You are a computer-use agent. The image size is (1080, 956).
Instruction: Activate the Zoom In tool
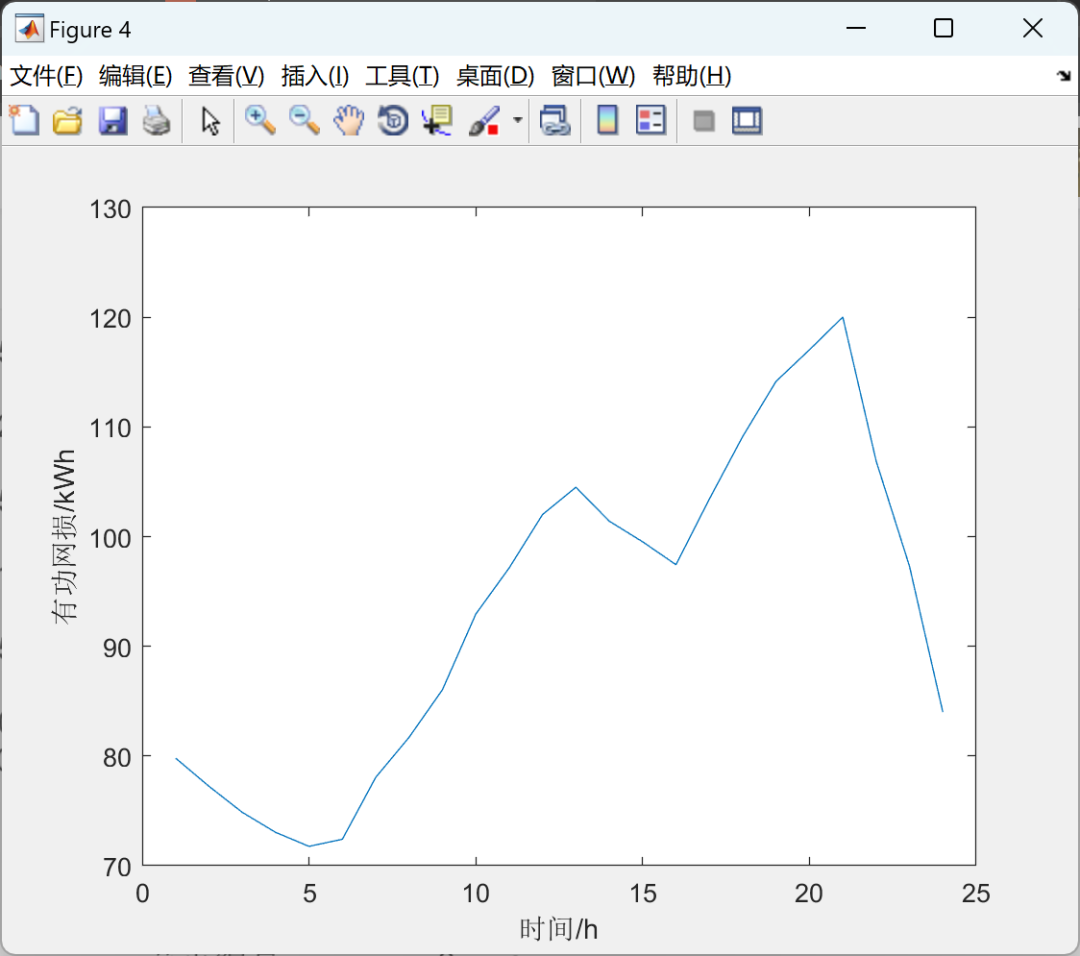click(260, 121)
